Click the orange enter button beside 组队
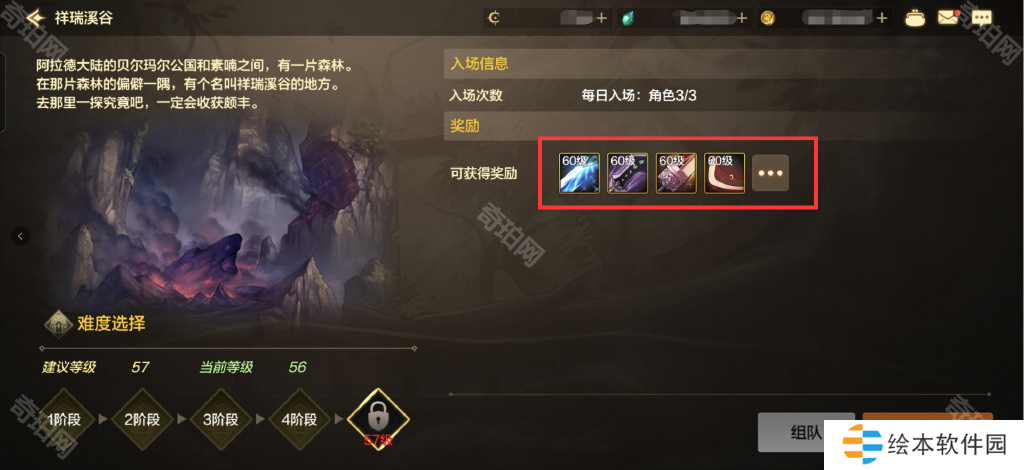 coord(927,416)
